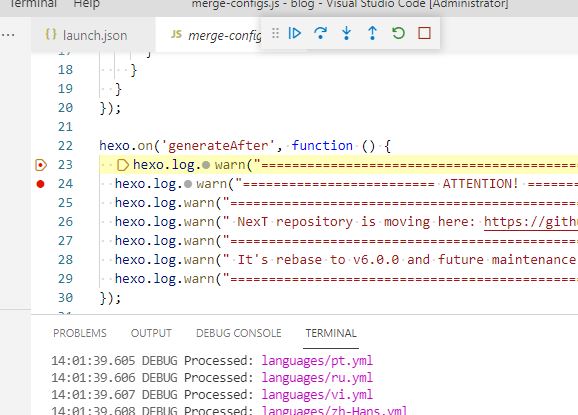Open the Help menu
Screen dimensions: 578x415
pyautogui.click(x=87, y=4)
